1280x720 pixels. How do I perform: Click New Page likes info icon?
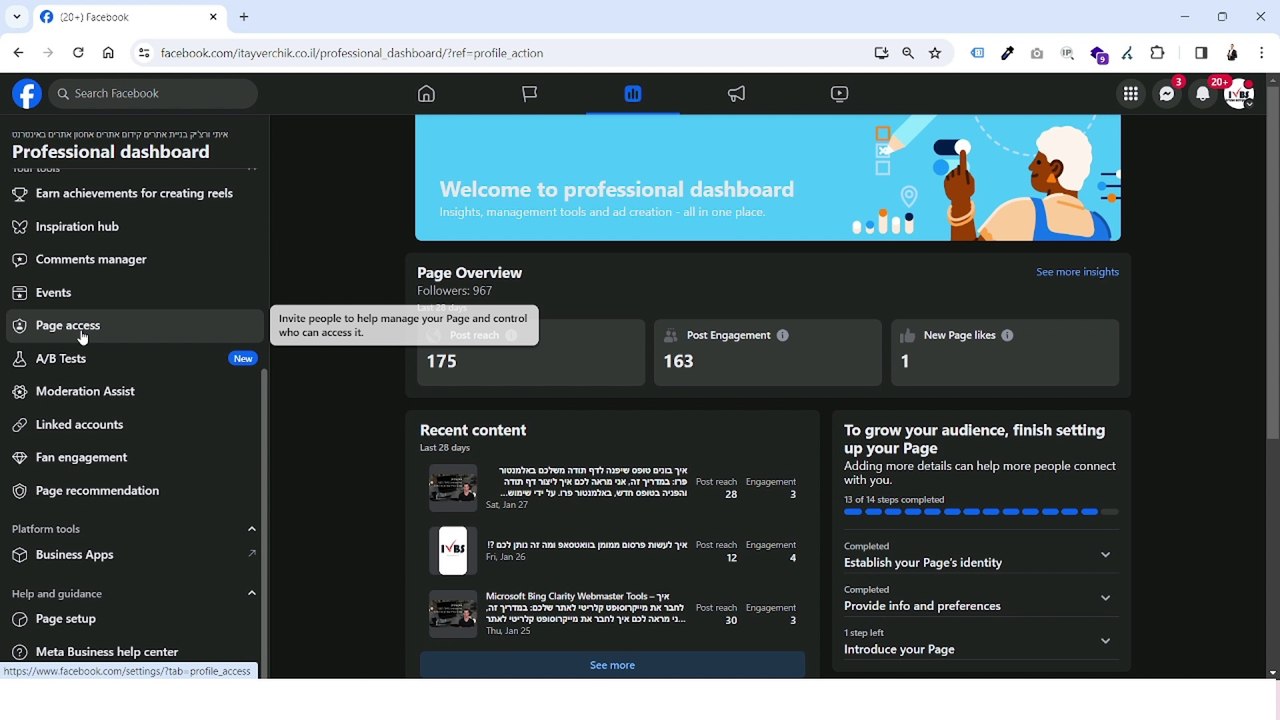click(x=1007, y=335)
